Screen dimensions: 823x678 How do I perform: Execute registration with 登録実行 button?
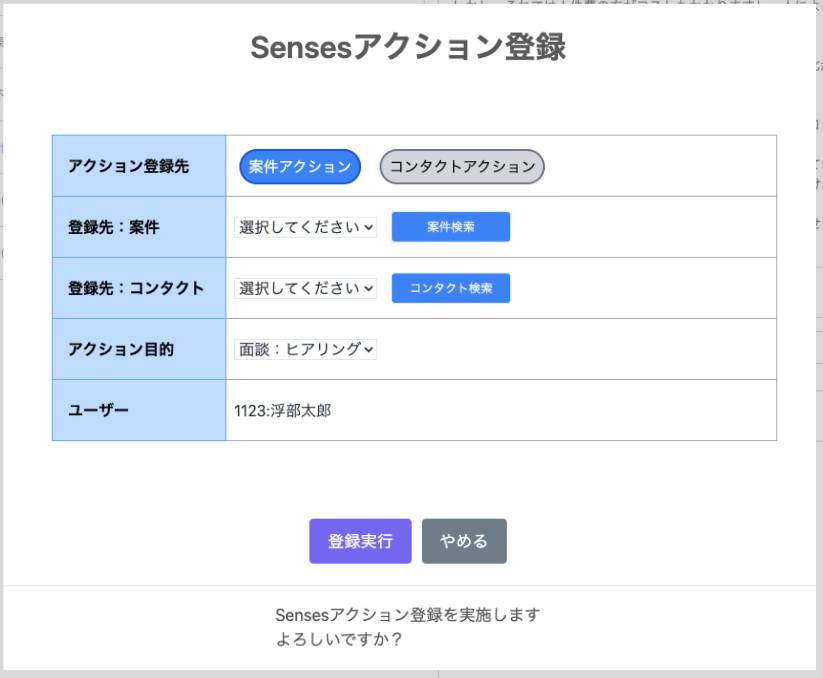(x=360, y=541)
